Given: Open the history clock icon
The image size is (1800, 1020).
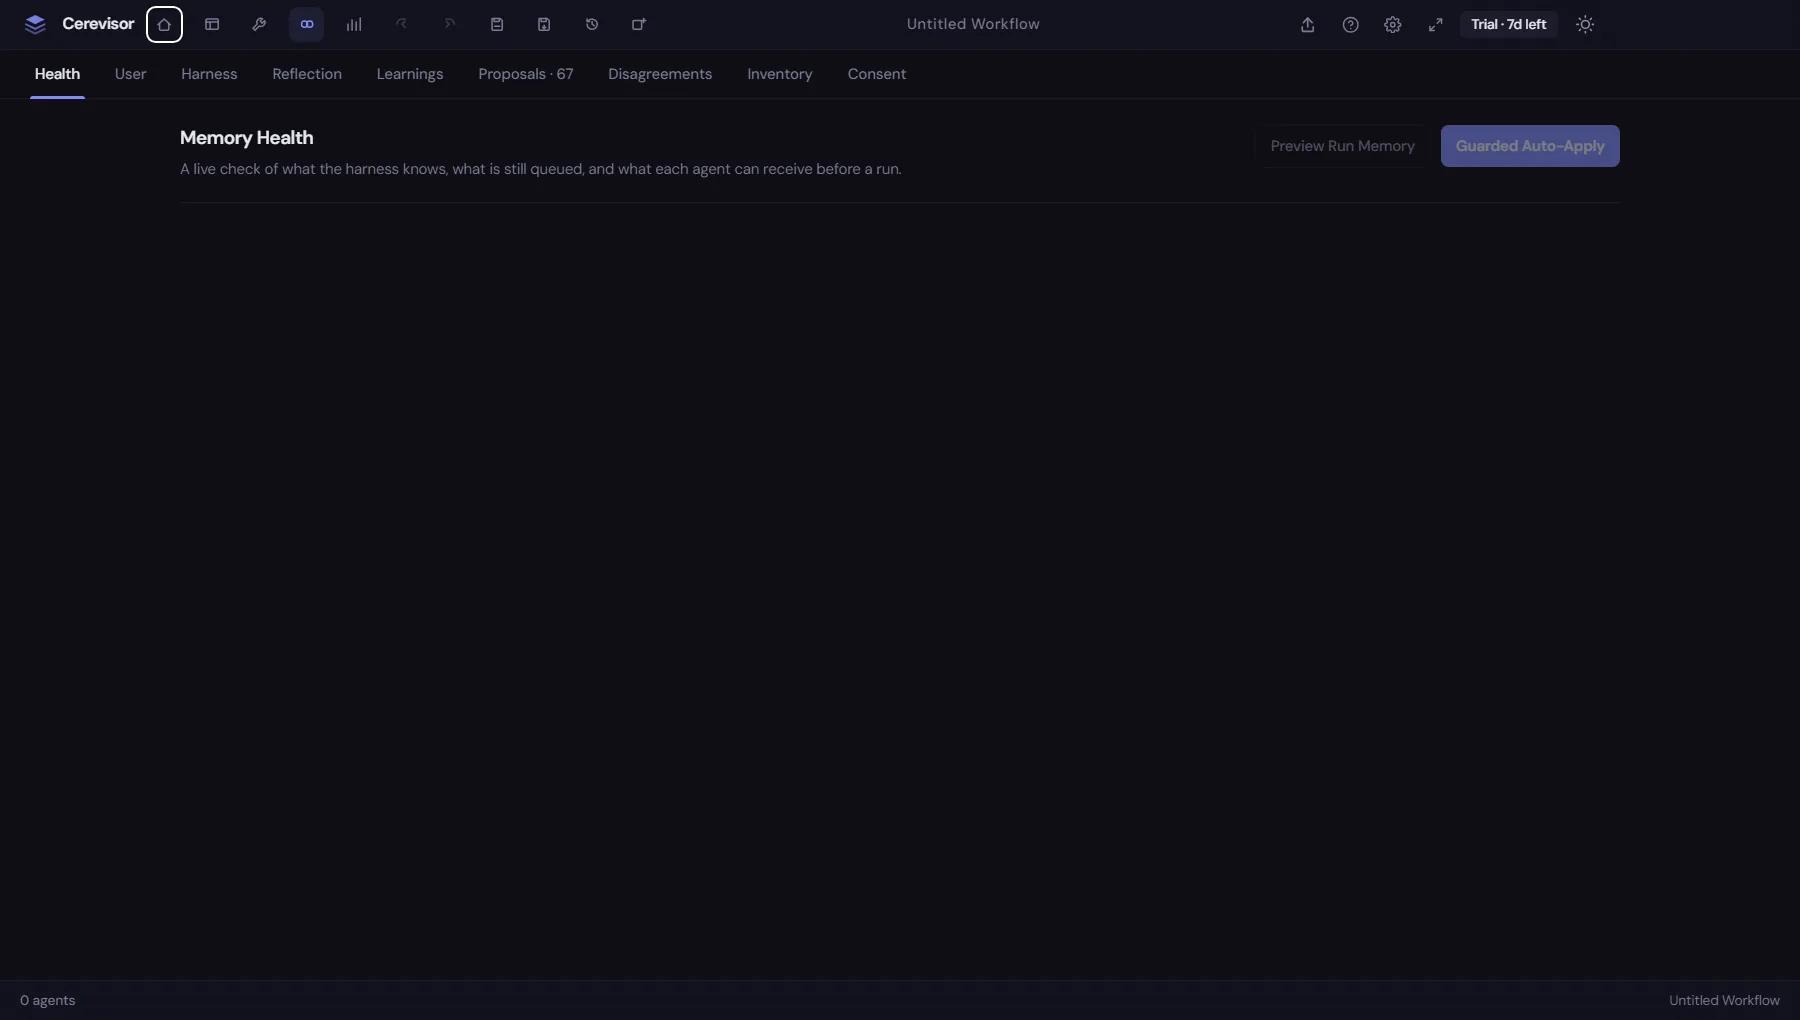Looking at the screenshot, I should tap(592, 24).
